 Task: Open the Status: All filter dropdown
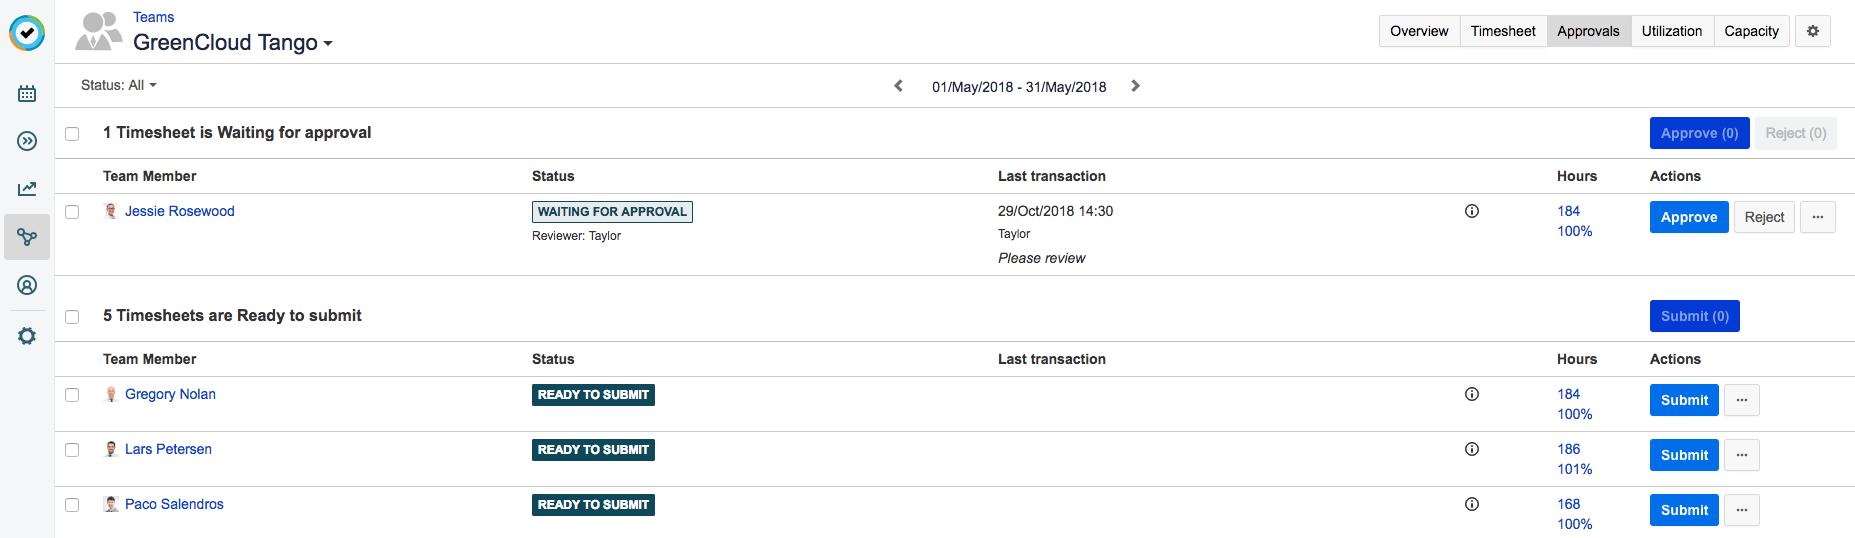(119, 85)
